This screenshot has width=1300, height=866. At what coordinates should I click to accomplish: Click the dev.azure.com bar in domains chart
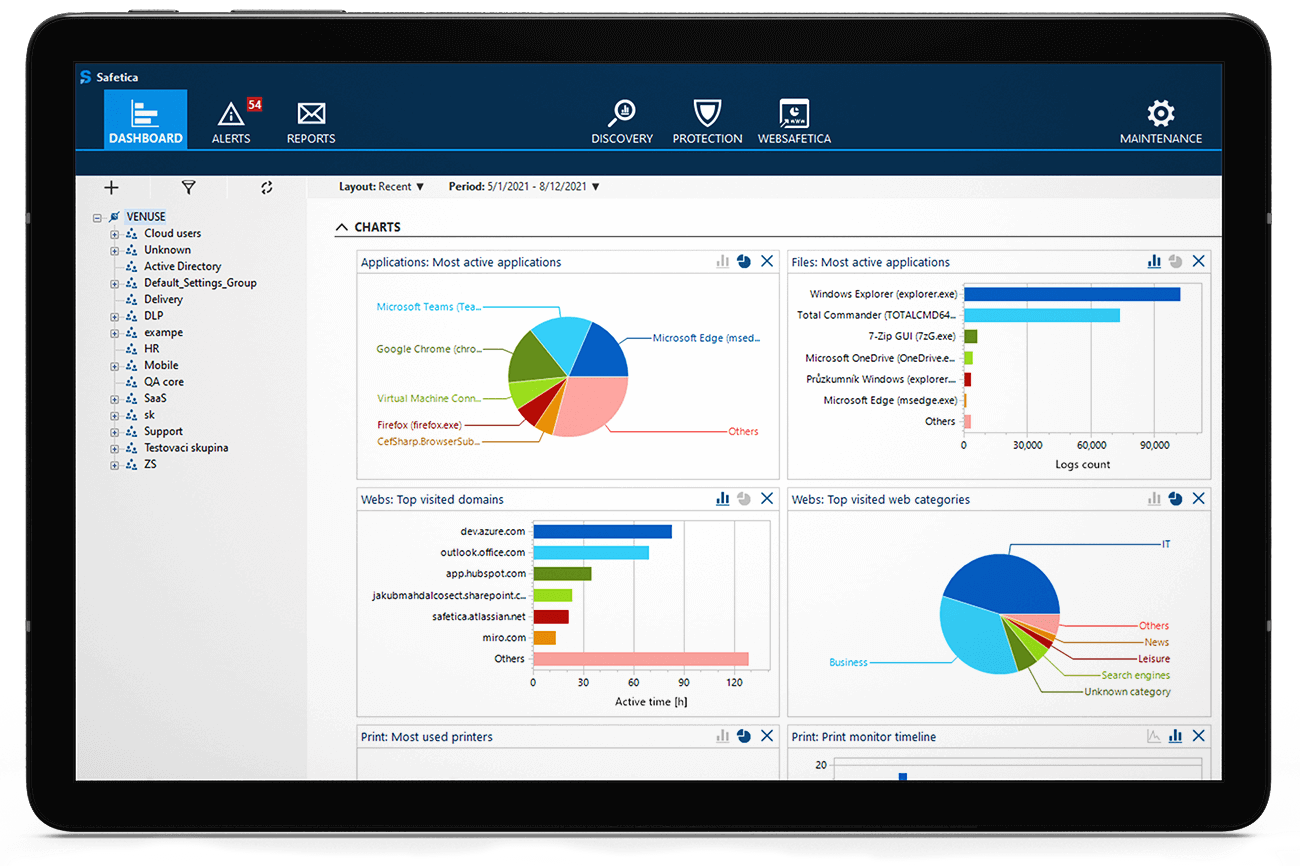coord(602,532)
